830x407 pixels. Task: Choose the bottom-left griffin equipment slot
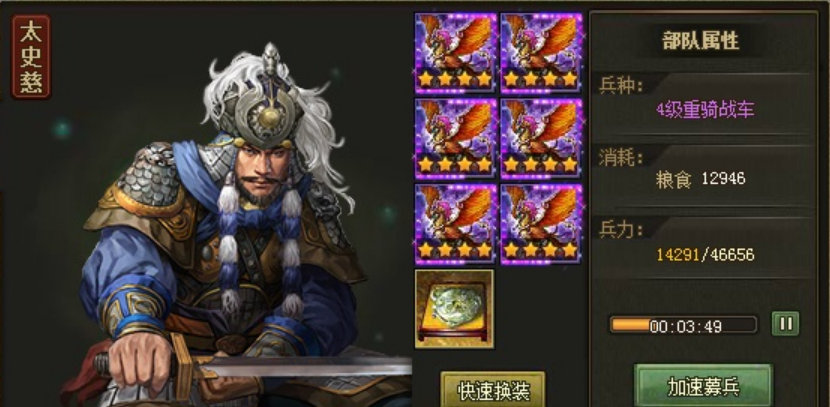(x=456, y=224)
